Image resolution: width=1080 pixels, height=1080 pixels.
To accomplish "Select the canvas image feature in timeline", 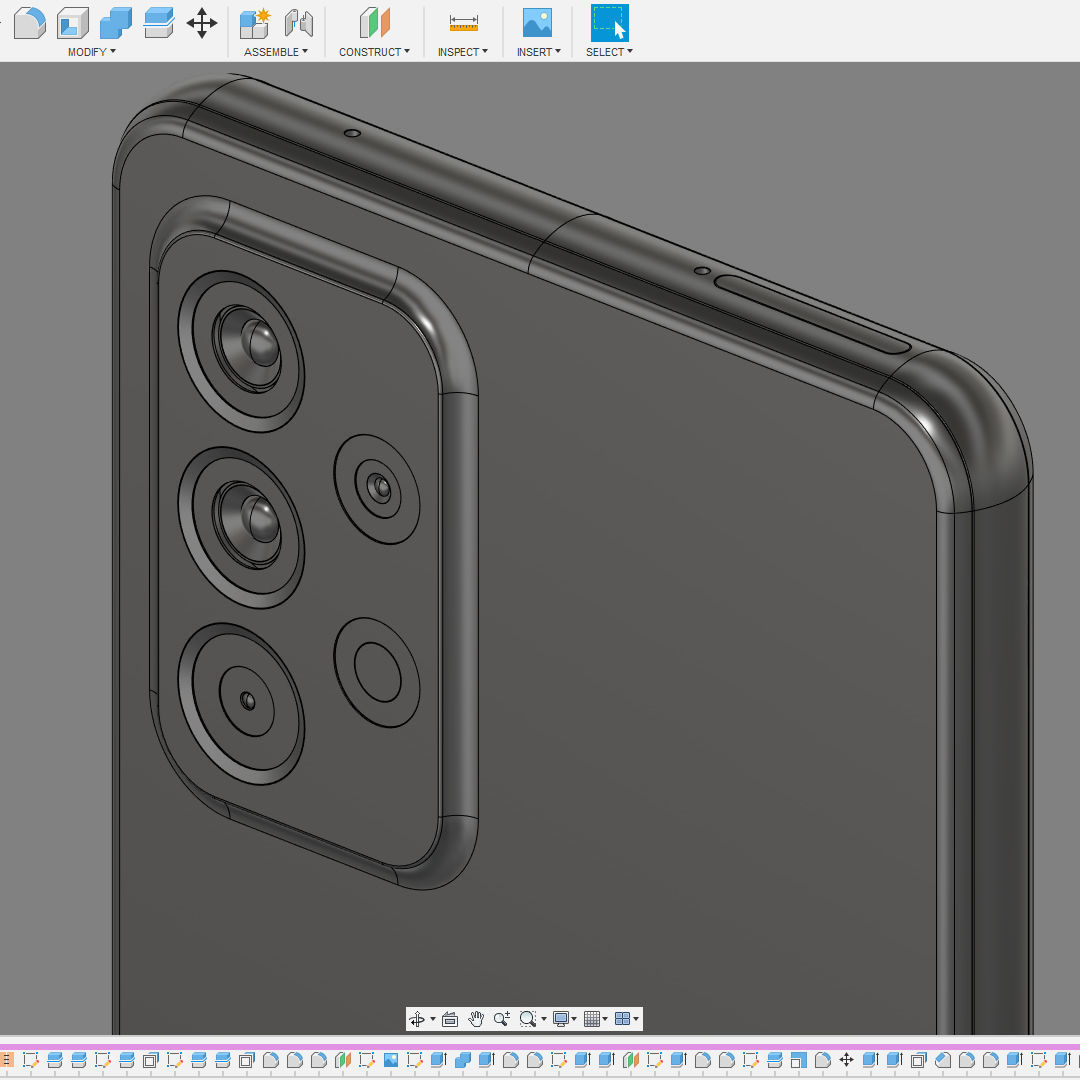I will 391,1059.
